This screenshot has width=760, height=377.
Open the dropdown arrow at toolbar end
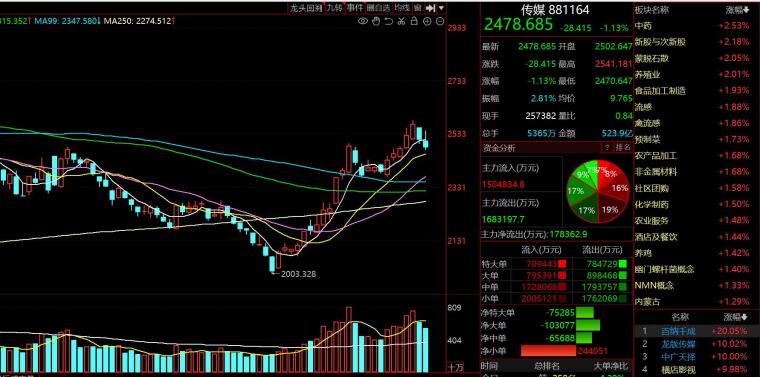(441, 8)
